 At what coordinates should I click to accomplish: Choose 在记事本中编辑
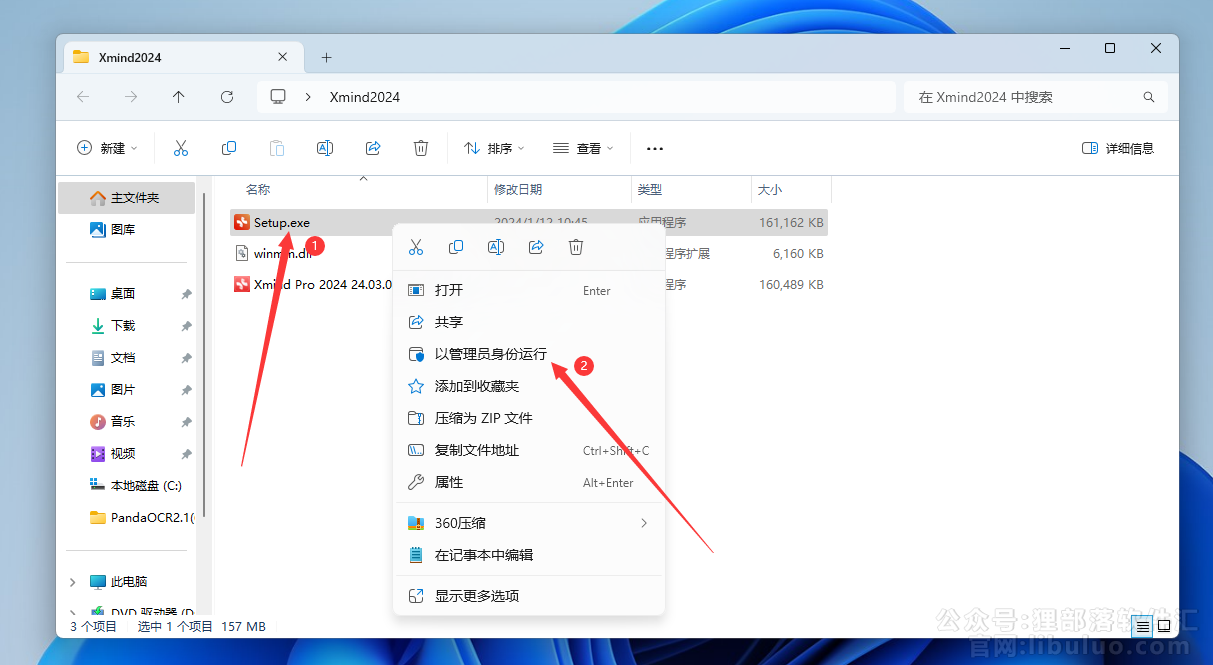tap(529, 555)
